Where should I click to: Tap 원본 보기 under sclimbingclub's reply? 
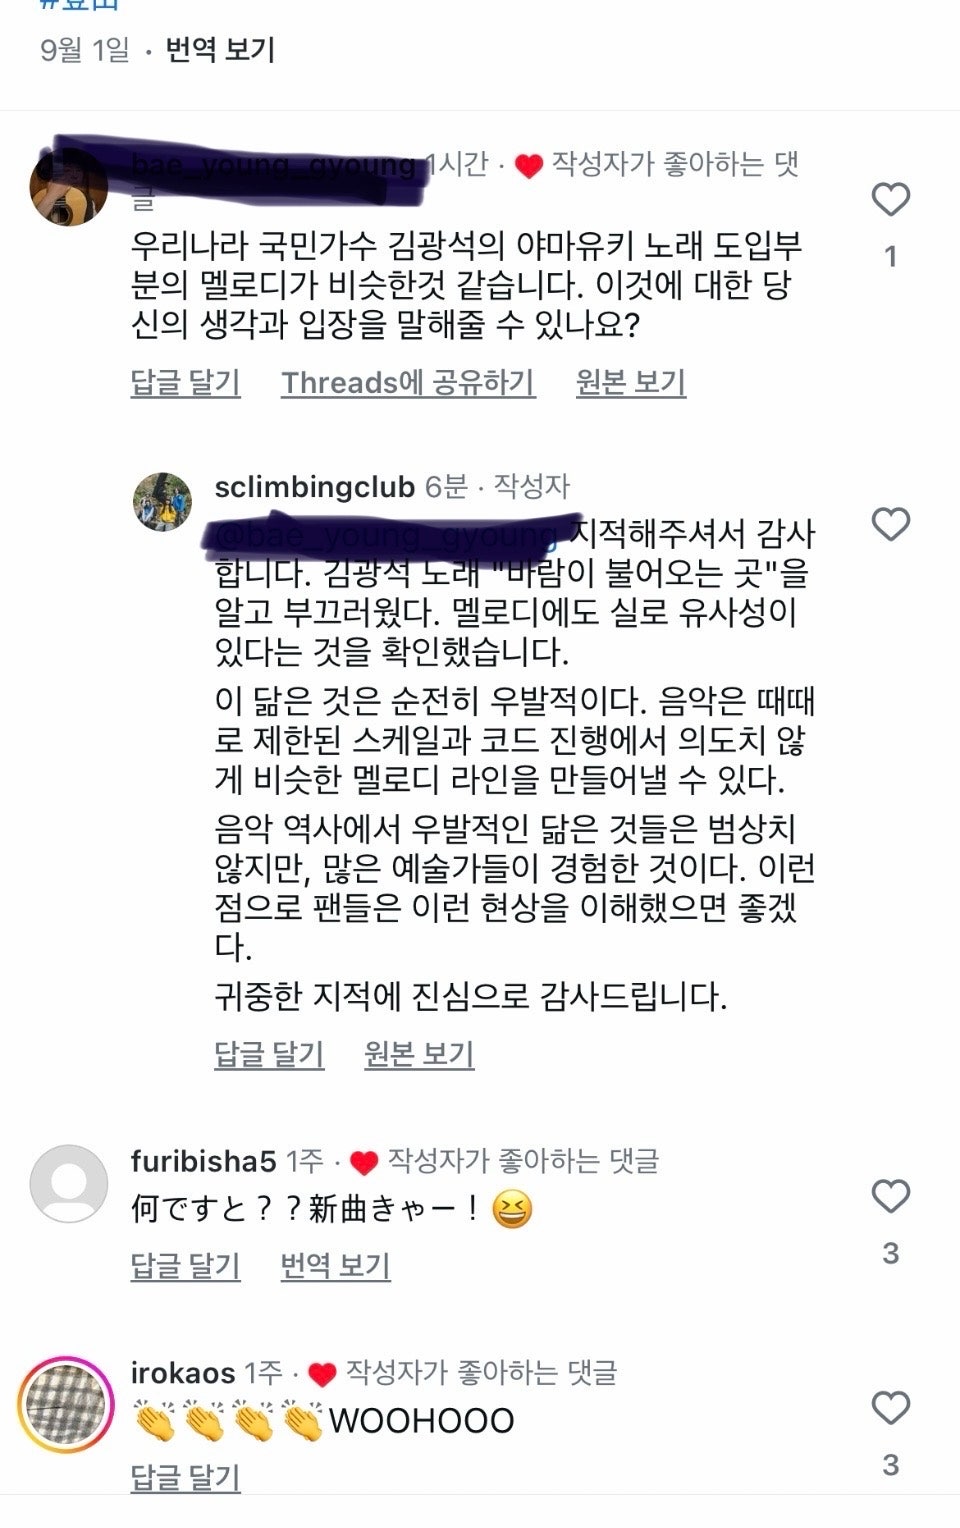[x=419, y=1054]
